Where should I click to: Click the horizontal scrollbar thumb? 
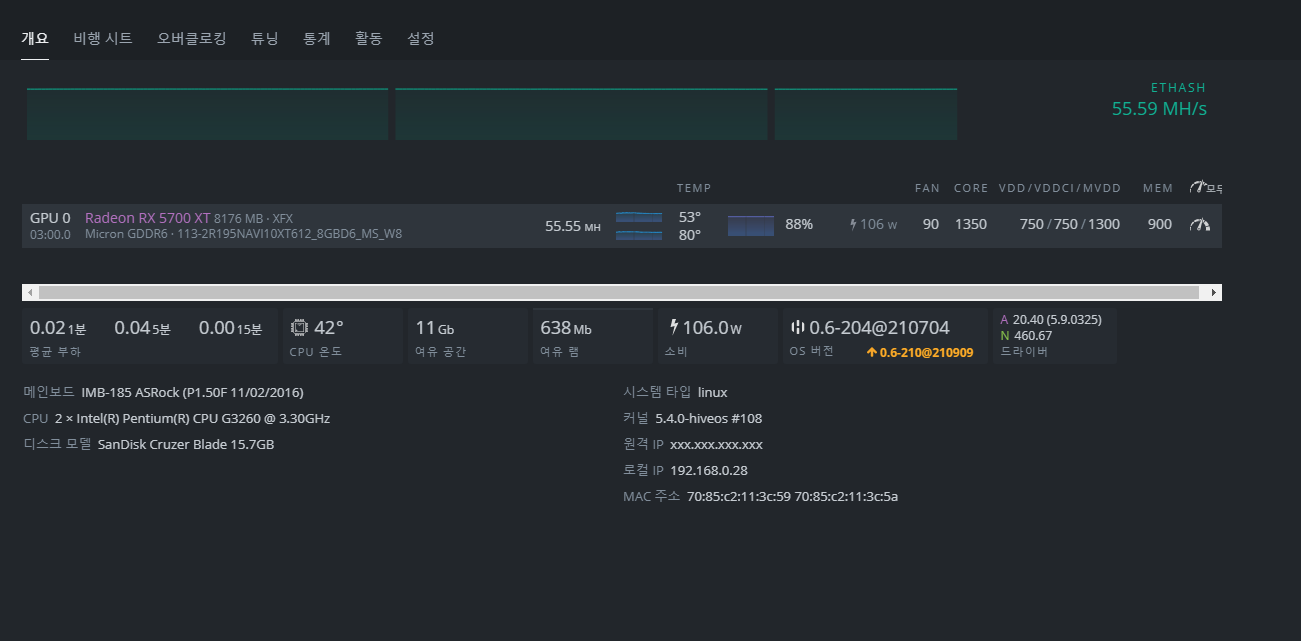tap(618, 293)
